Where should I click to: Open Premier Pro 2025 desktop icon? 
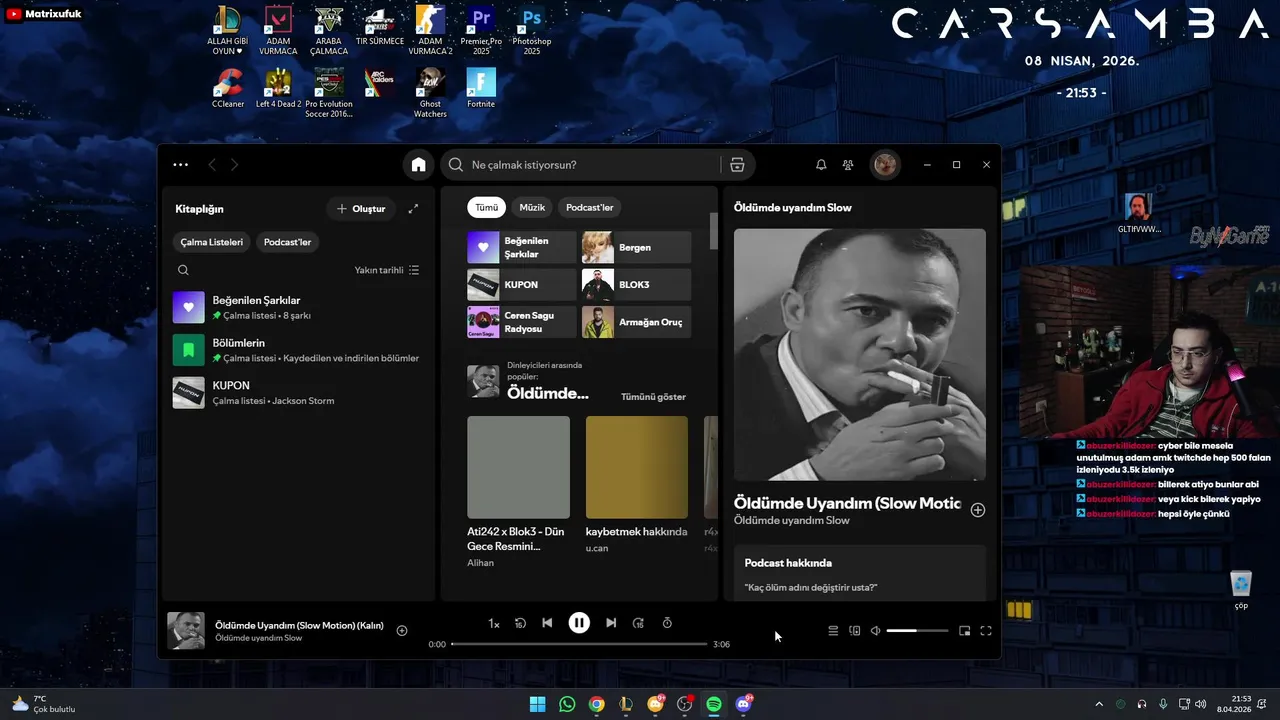click(x=481, y=30)
